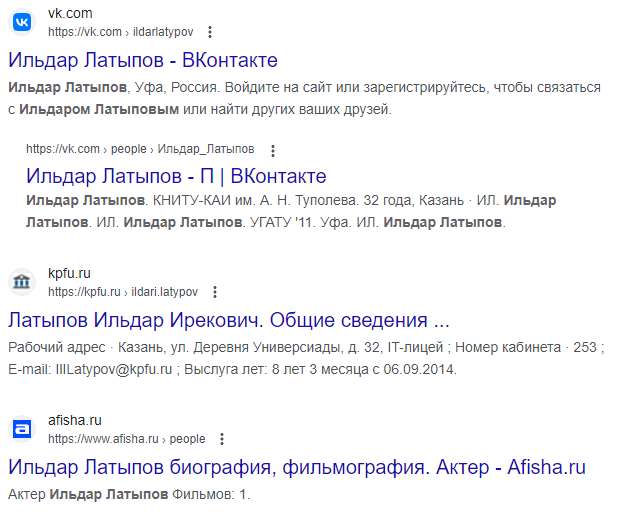Click snippet text 'E-mail: IILatypov@kpfu.ru'
620x515 pixels.
[x=90, y=369]
